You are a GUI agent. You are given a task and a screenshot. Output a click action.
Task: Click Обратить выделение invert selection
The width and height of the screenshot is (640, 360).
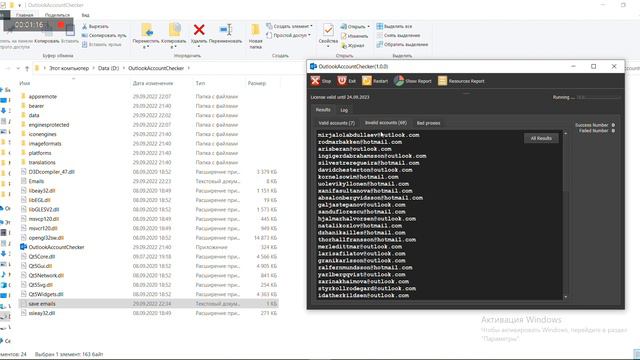pos(402,44)
